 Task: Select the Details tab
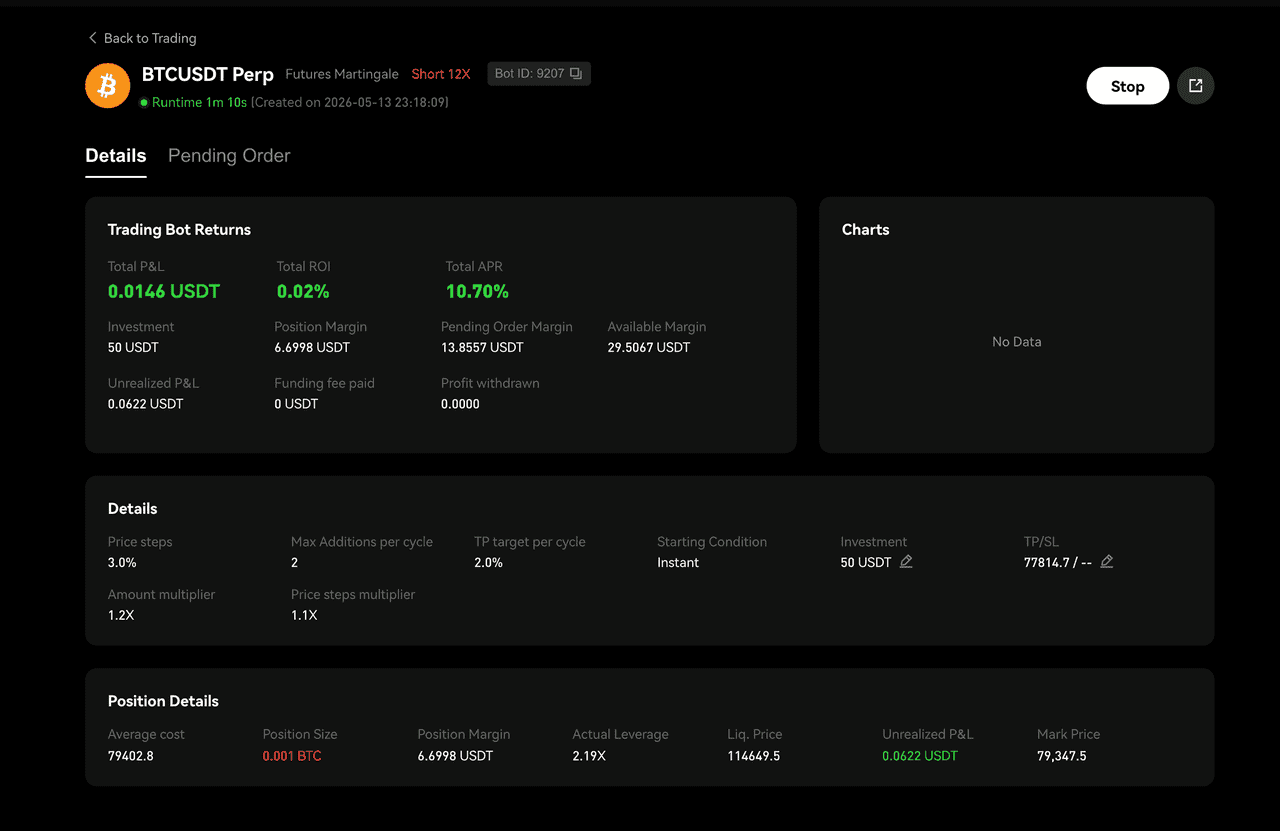click(116, 156)
